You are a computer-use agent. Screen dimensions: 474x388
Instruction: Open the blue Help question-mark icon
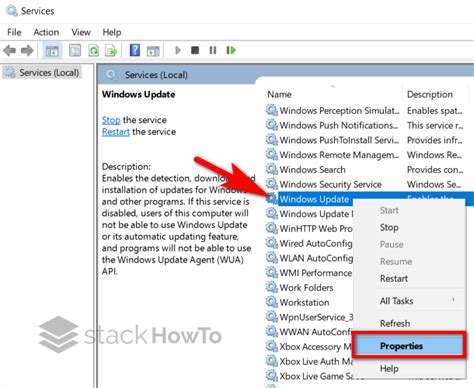point(135,50)
